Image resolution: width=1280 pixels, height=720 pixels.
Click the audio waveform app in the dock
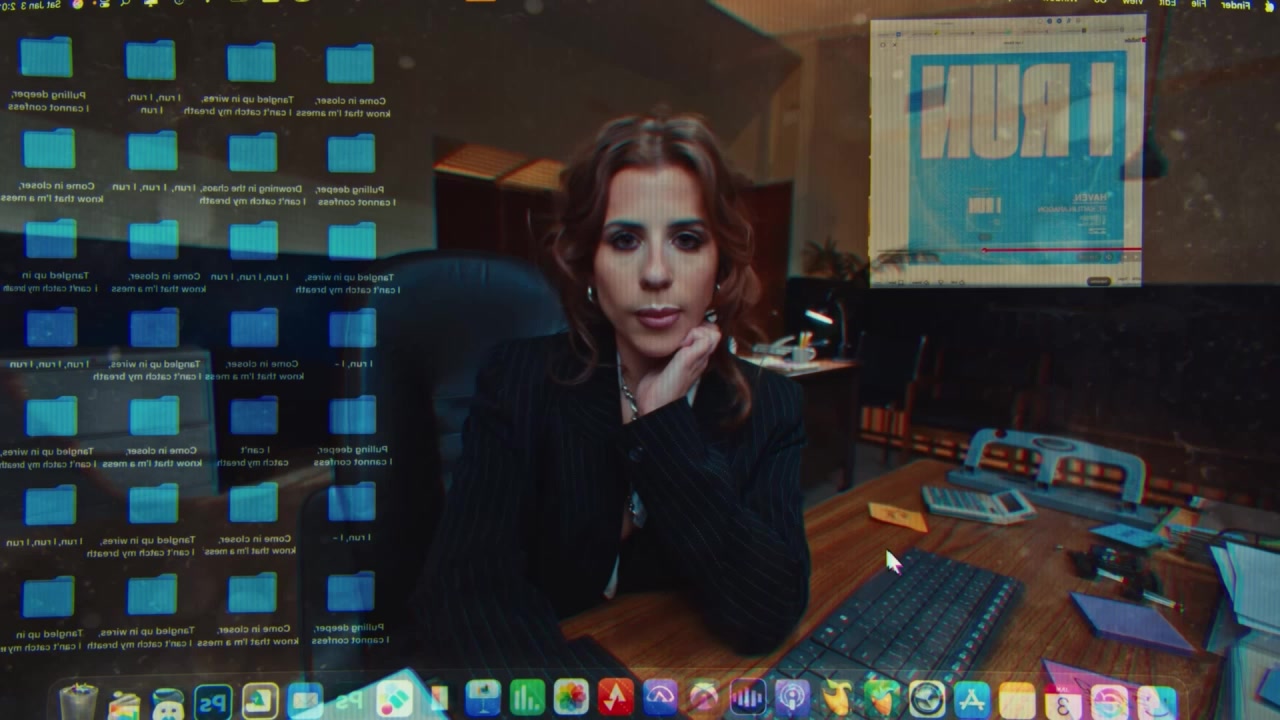pyautogui.click(x=747, y=698)
